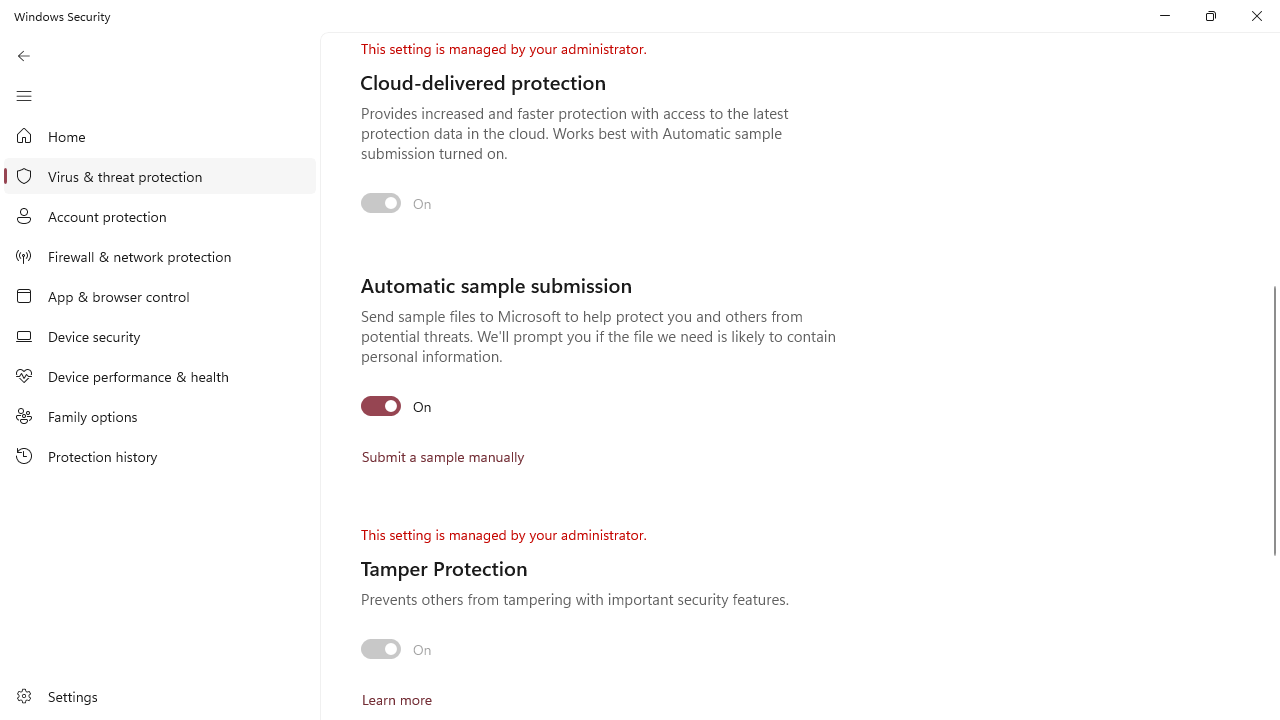
Task: Toggle the Tamper Protection switch
Action: point(381,649)
